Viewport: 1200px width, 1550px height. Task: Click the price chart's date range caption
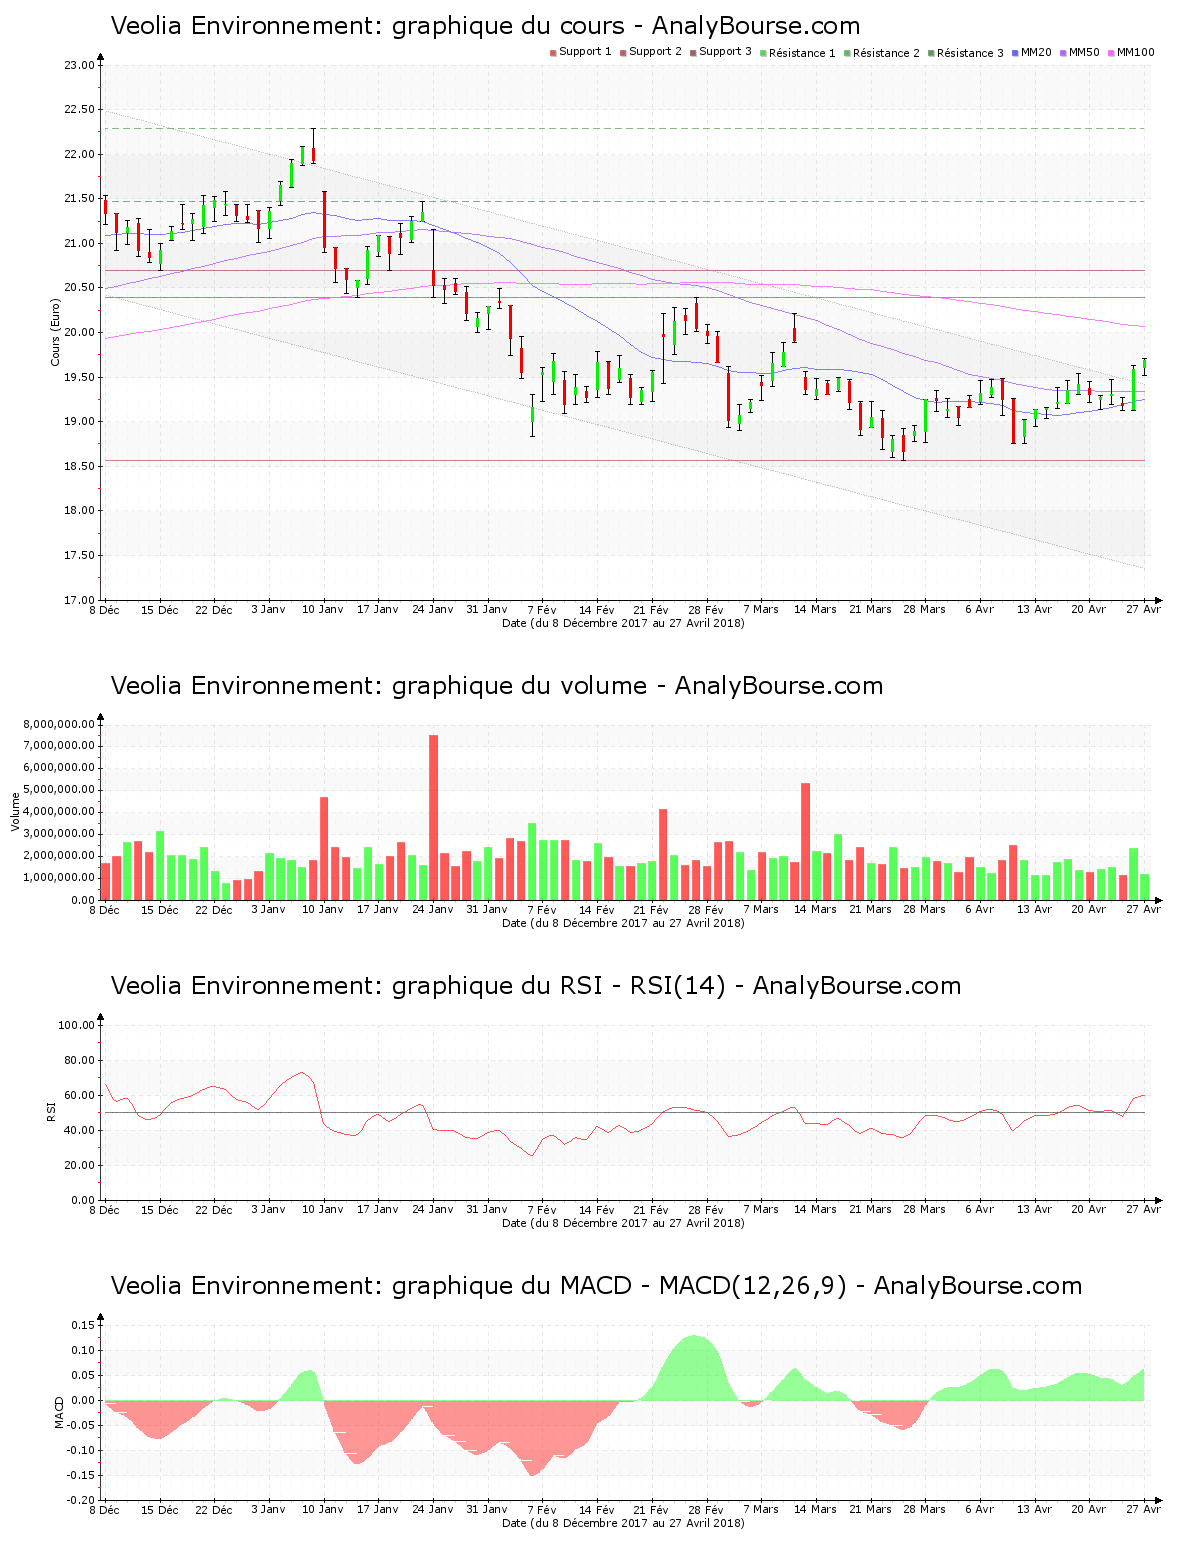[623, 623]
